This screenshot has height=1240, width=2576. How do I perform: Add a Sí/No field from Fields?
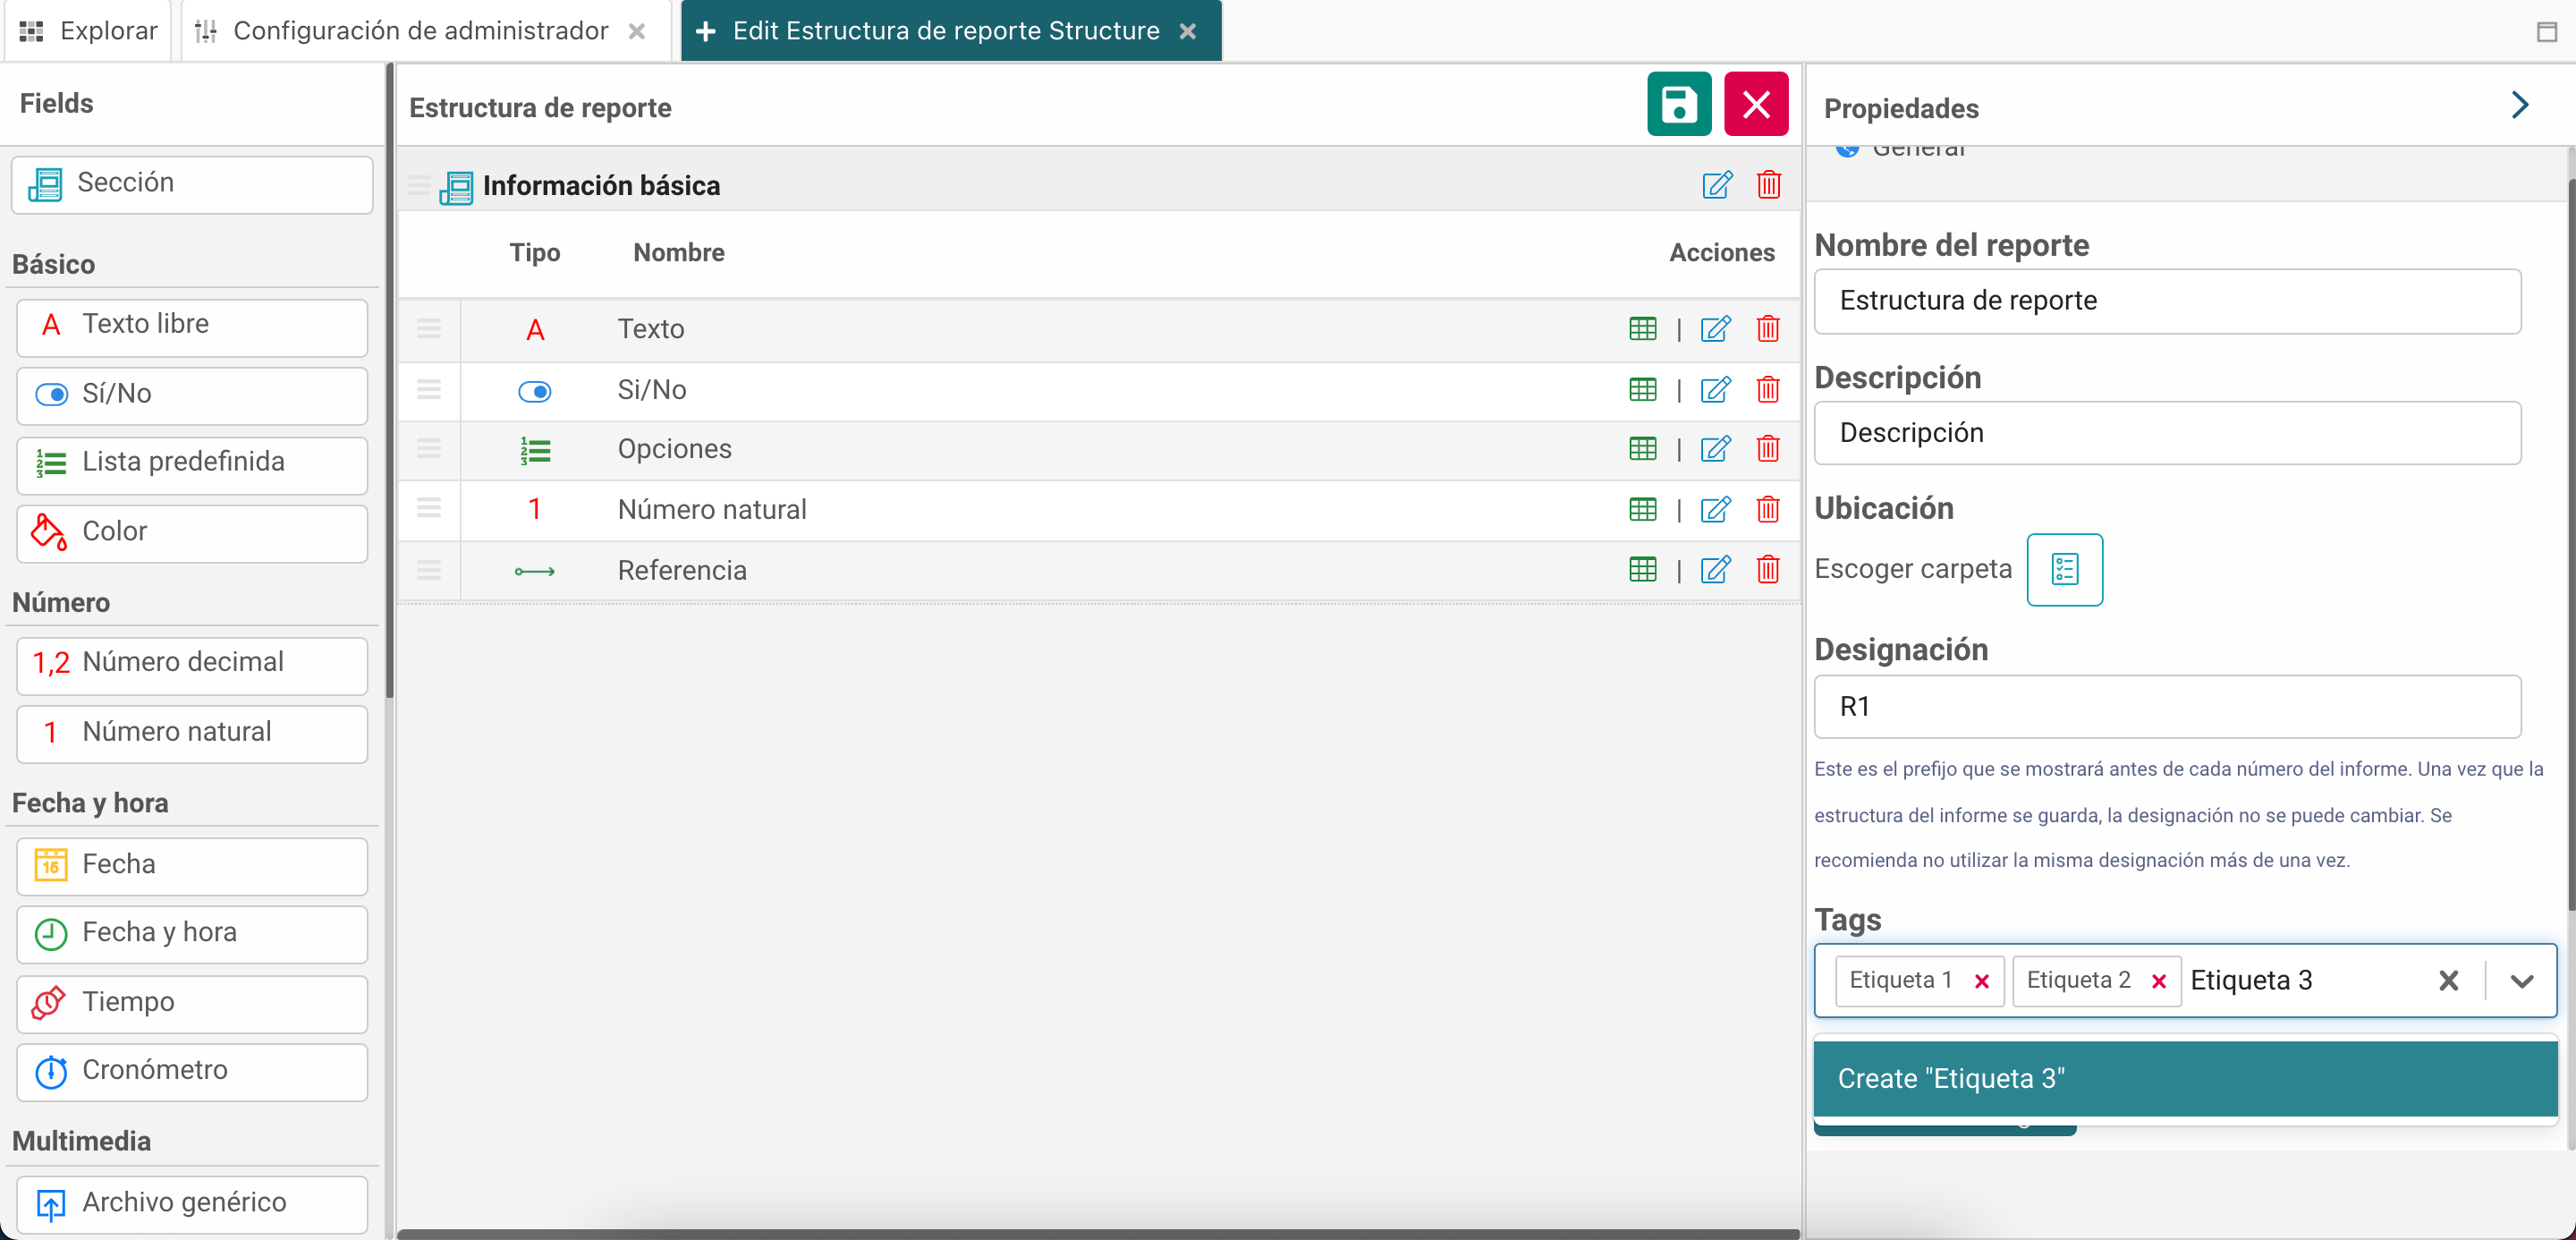click(192, 395)
